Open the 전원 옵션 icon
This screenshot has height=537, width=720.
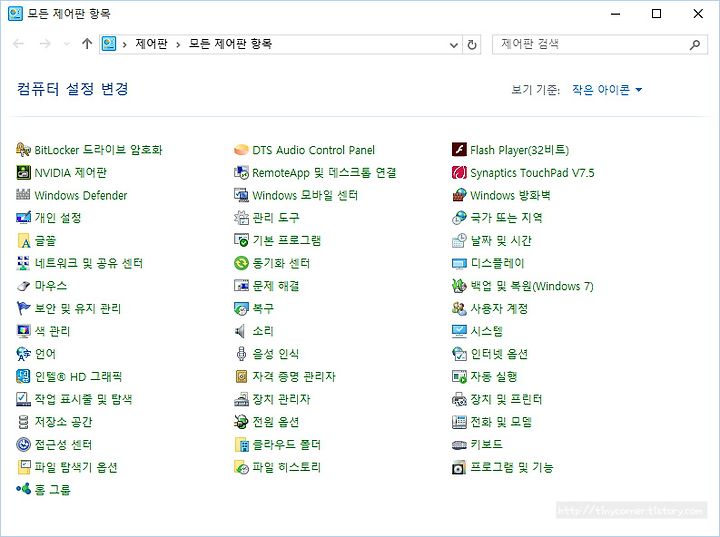[241, 422]
